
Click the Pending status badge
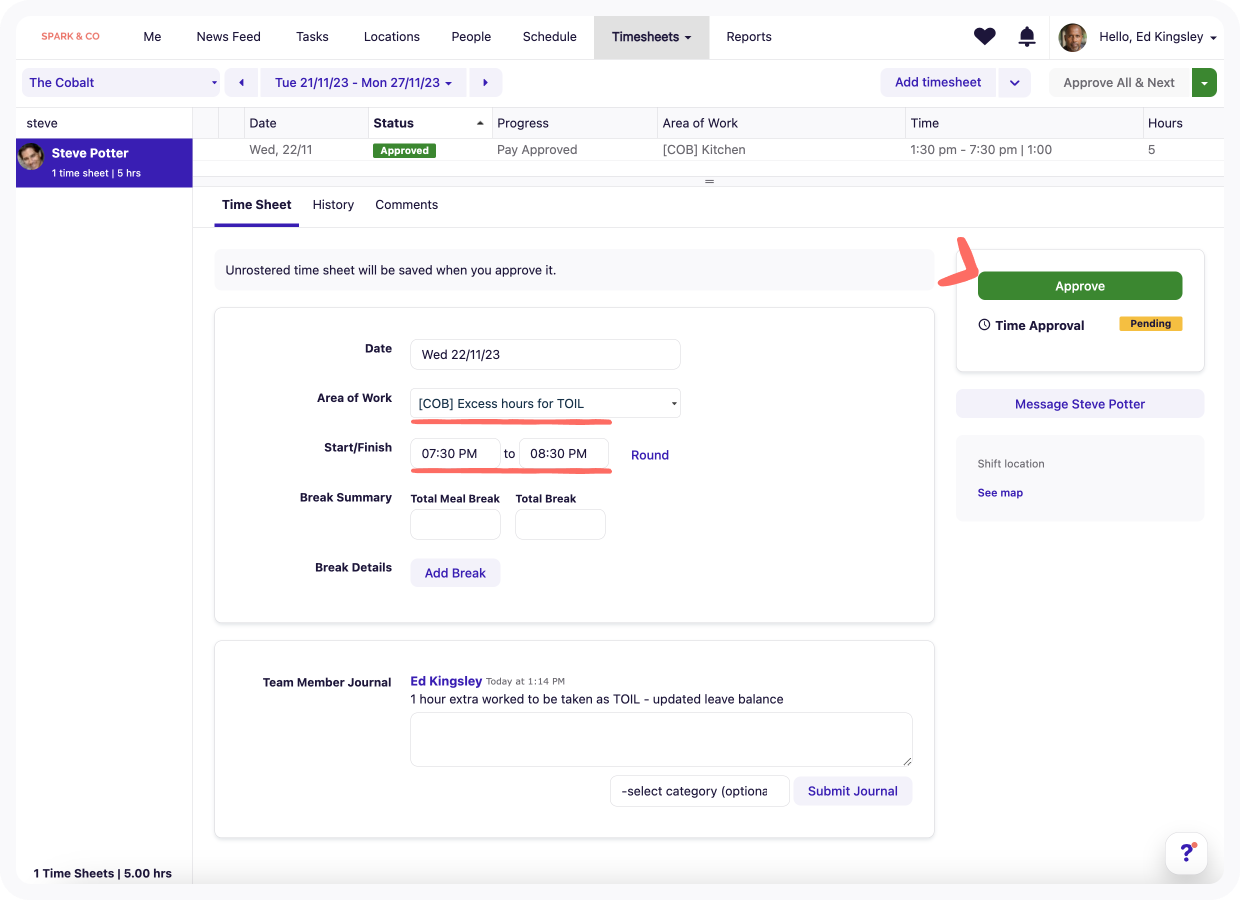tap(1151, 324)
